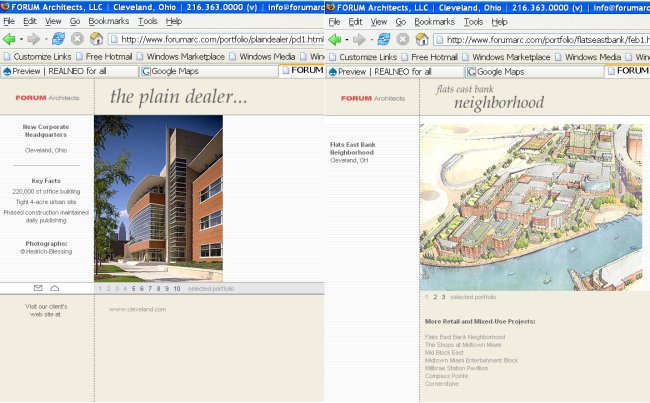Select FORUM tab in right window

pyautogui.click(x=627, y=71)
